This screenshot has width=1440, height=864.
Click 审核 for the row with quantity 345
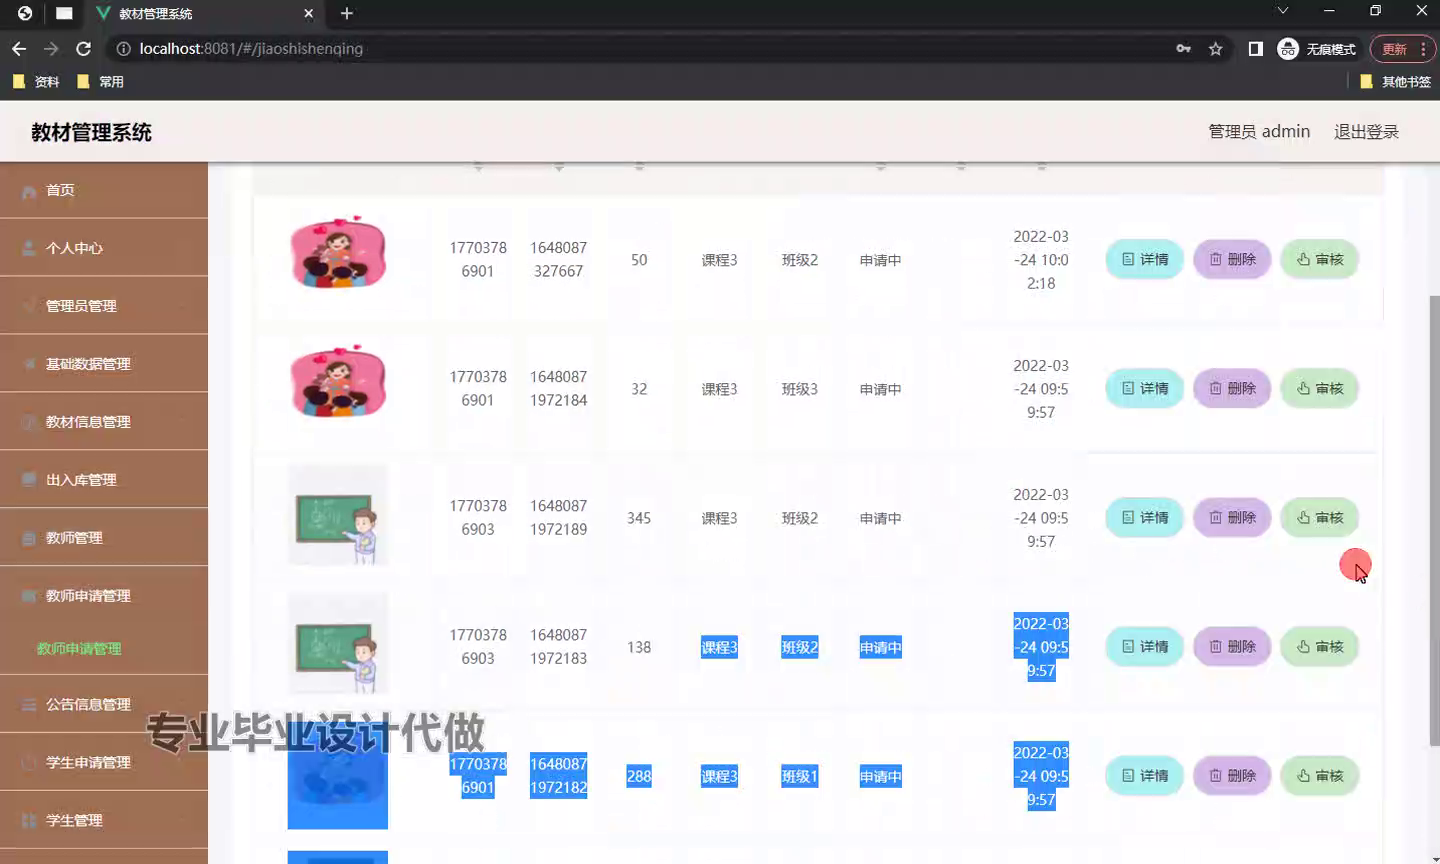point(1320,517)
